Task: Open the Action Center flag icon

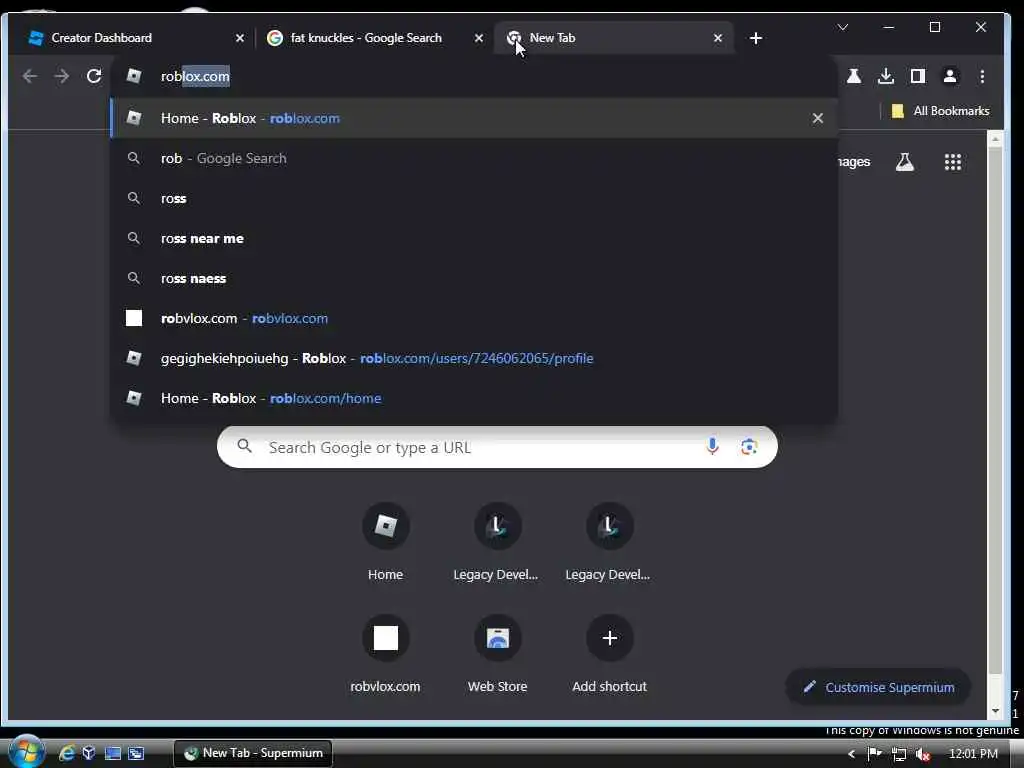Action: tap(874, 754)
